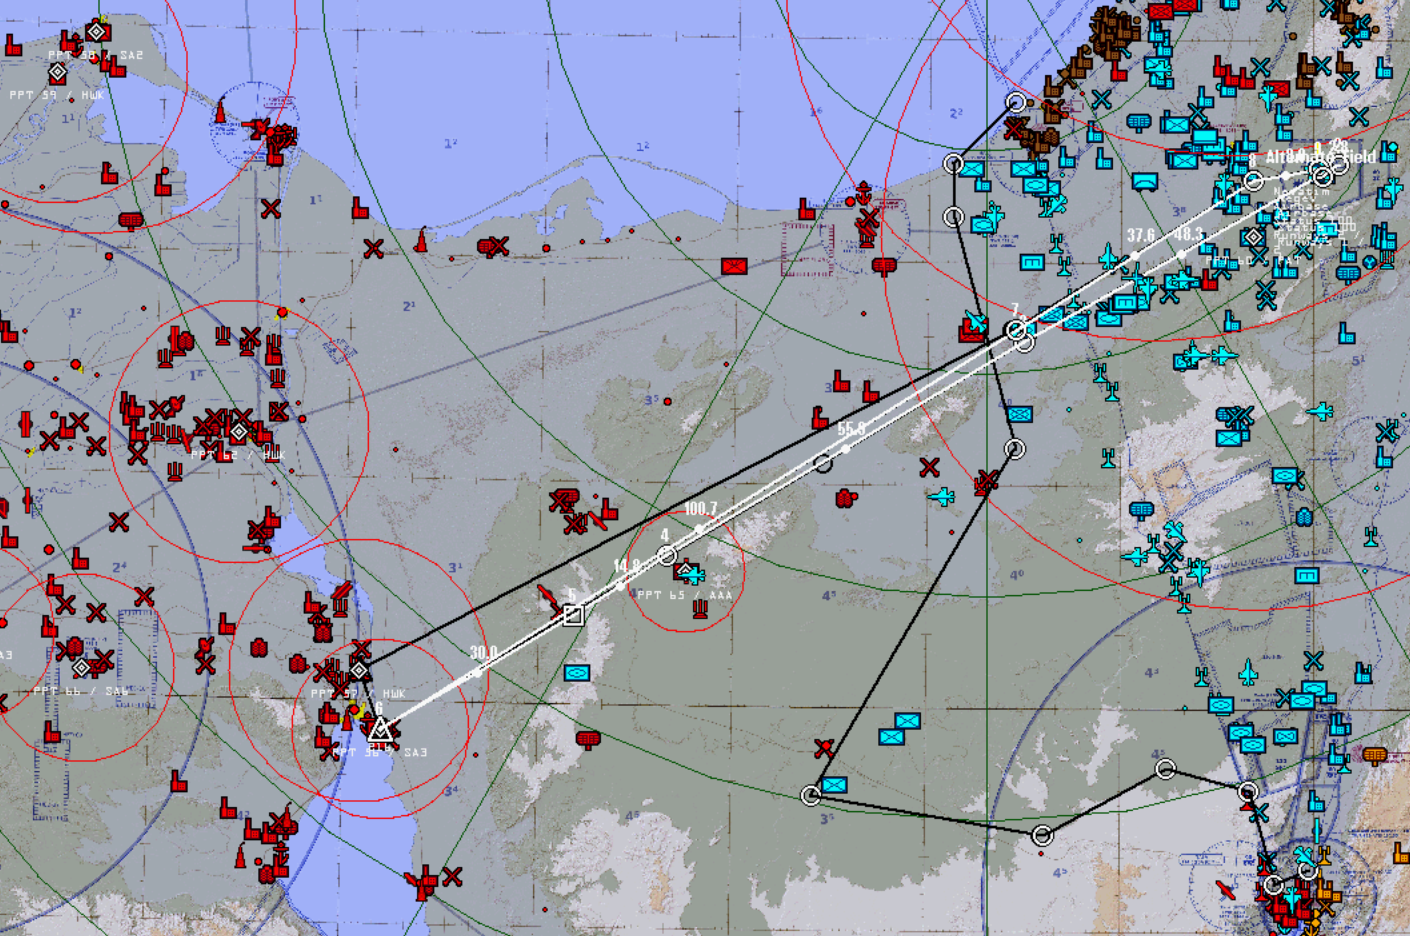Click the cyan armor unit south of steerpoint 5
Screen dimensions: 1410x936
(x=576, y=673)
